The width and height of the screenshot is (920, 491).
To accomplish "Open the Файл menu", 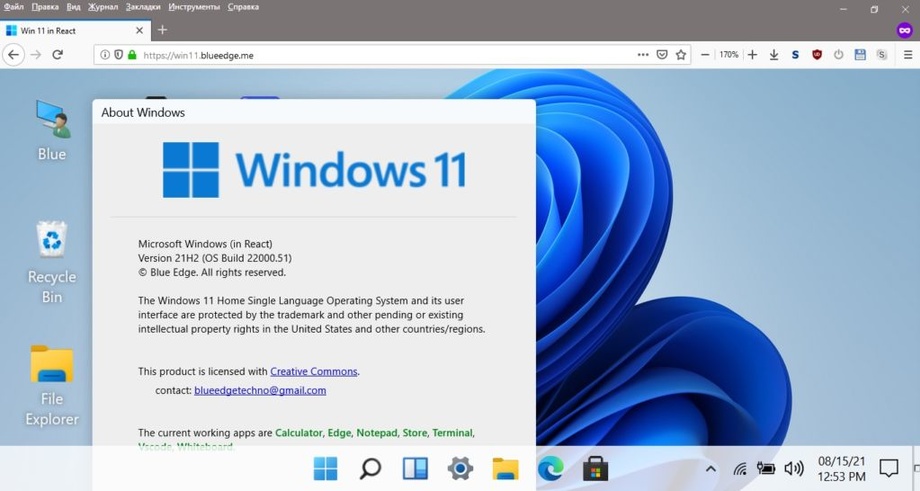I will coord(13,7).
